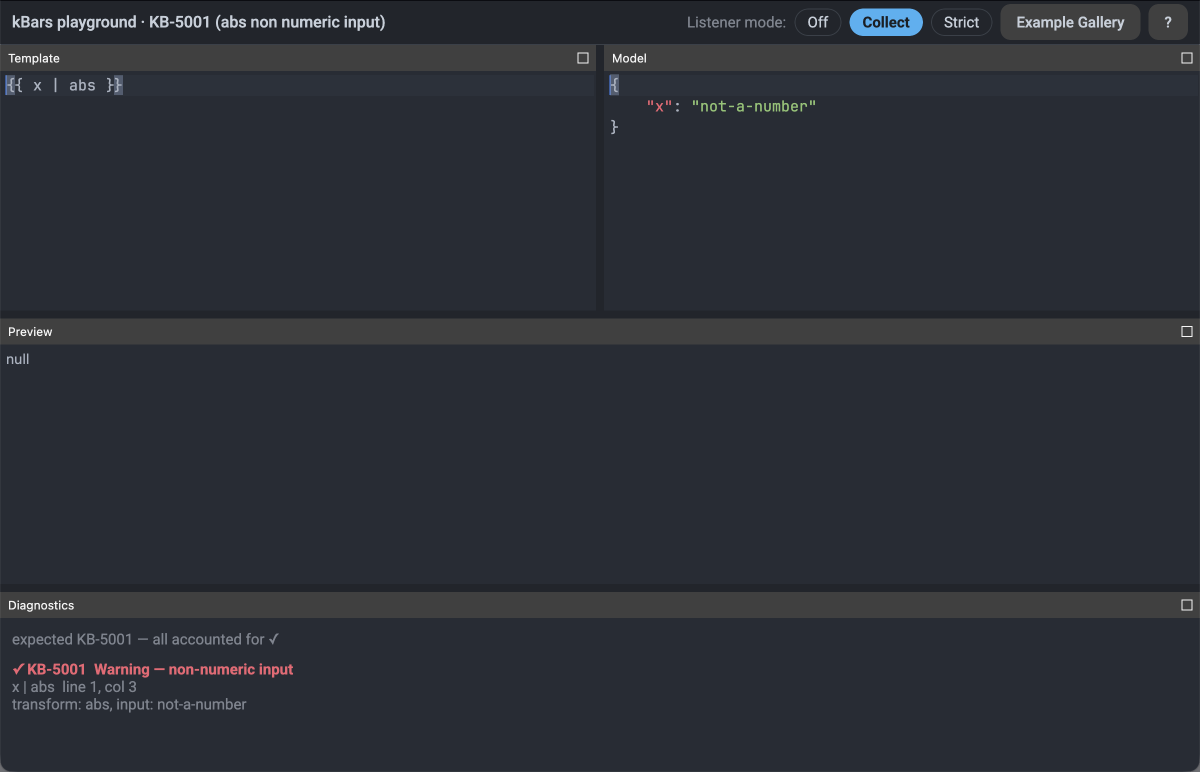Click the Preview panel header label
The height and width of the screenshot is (772, 1200).
tap(30, 331)
